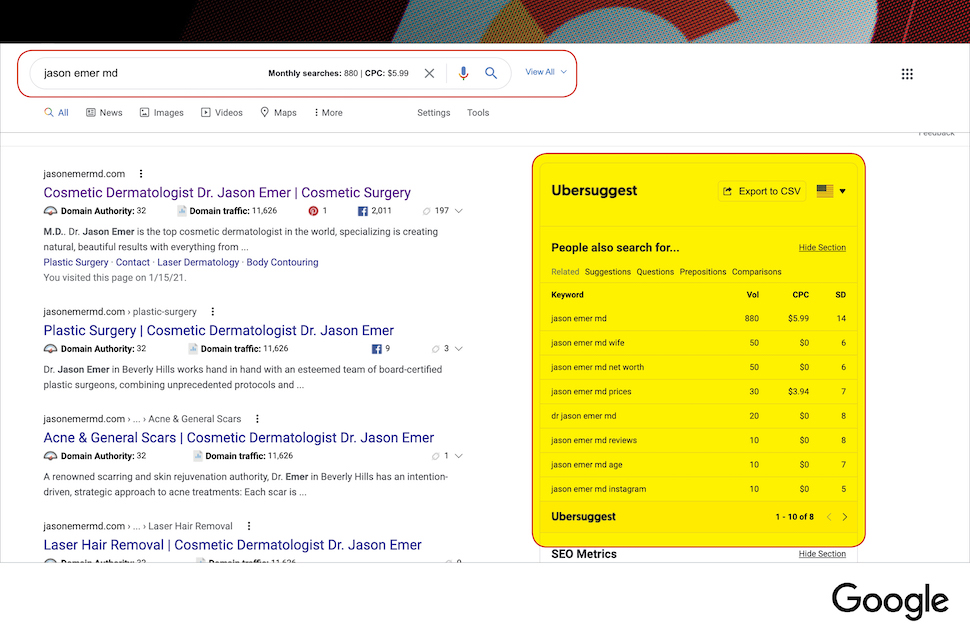Open options menu for Acne & General Scars result
The height and width of the screenshot is (639, 970).
(x=257, y=419)
